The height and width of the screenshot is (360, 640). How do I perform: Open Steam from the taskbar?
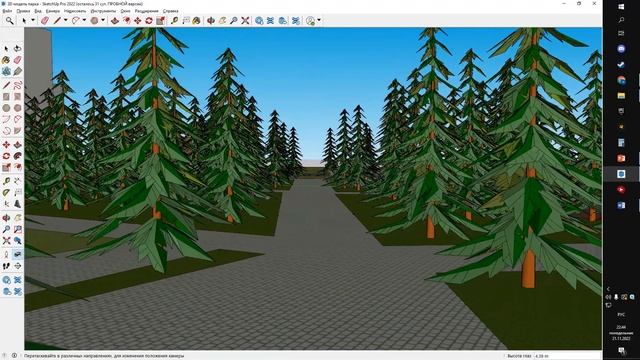pos(621,64)
